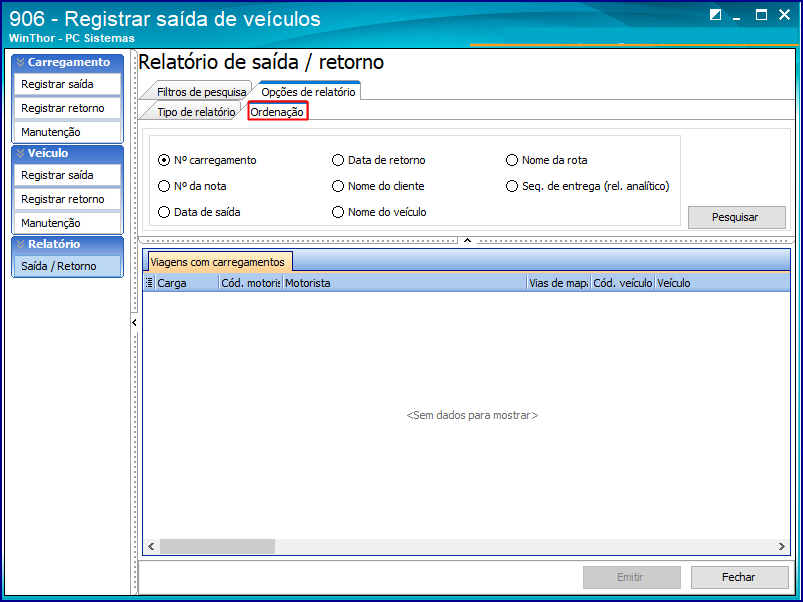Collapse the left sidebar with the arrow
The height and width of the screenshot is (602, 803).
(134, 322)
